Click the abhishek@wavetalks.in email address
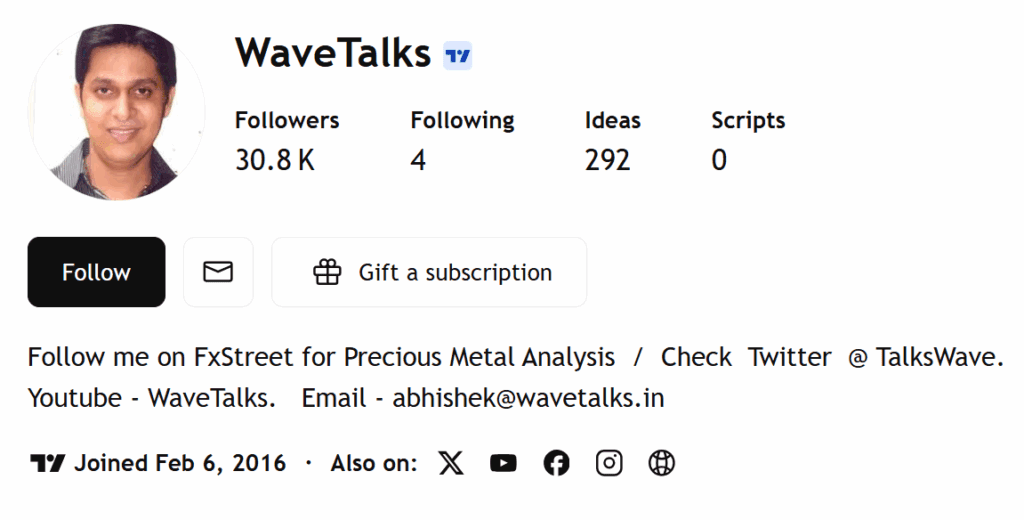 [528, 398]
